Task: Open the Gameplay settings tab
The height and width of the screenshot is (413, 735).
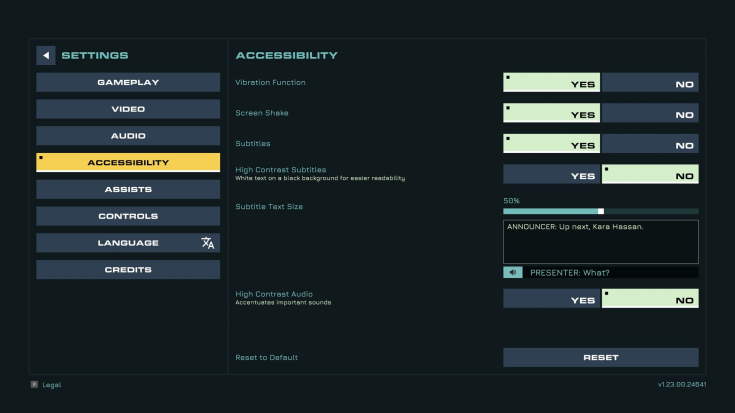Action: coord(128,83)
